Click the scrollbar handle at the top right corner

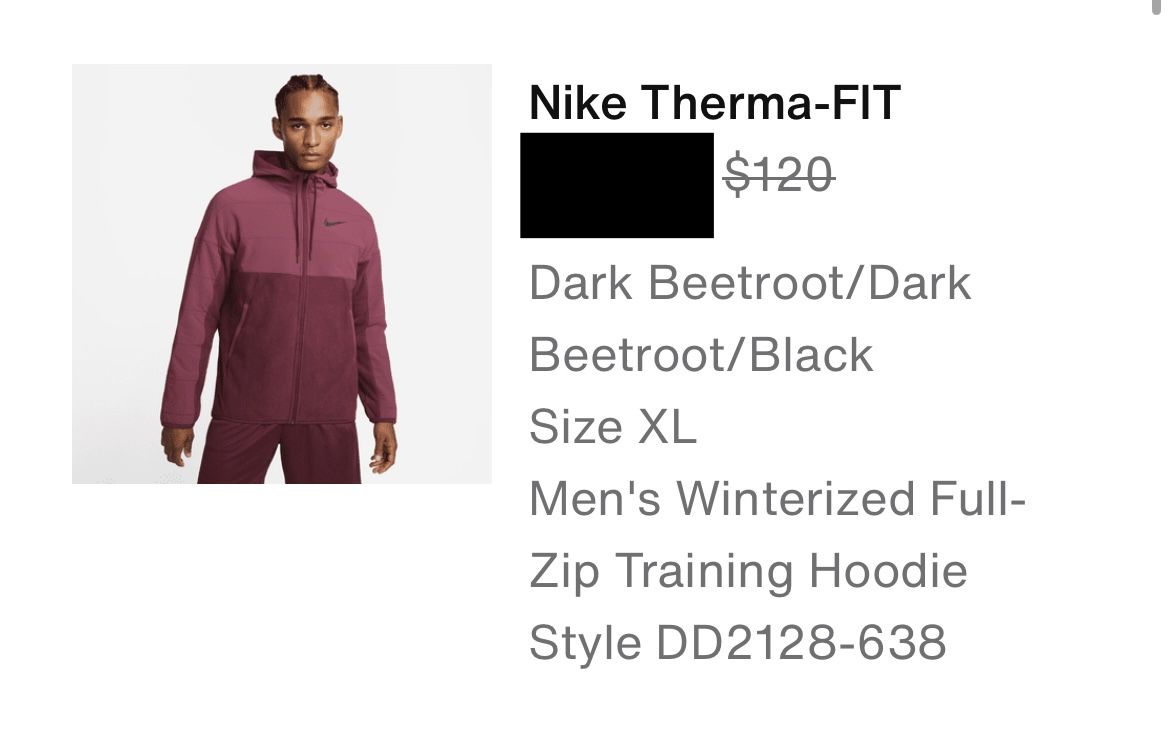tap(1157, 6)
